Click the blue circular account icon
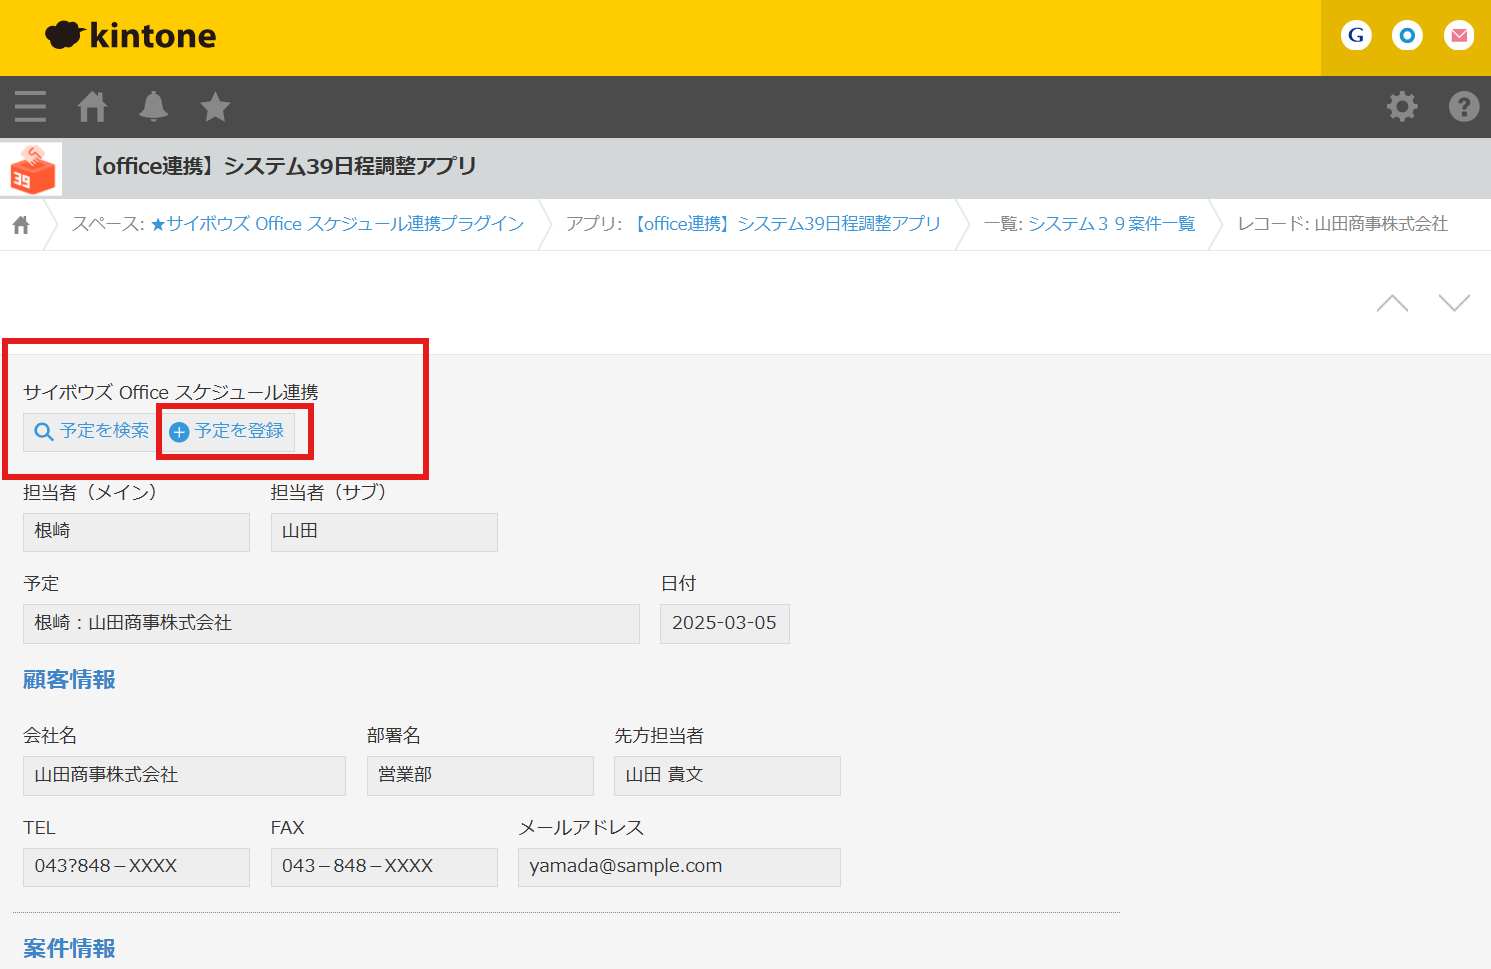The image size is (1491, 969). 1407,35
